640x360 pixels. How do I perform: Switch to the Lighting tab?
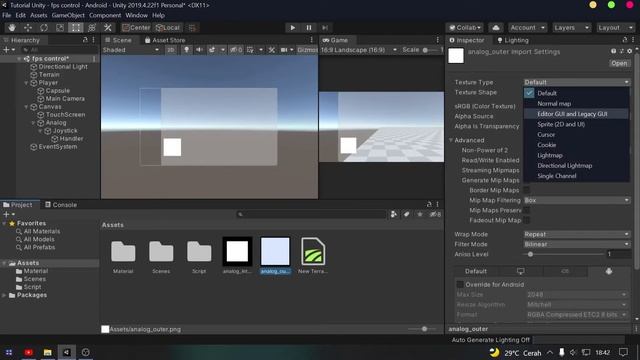click(x=513, y=40)
